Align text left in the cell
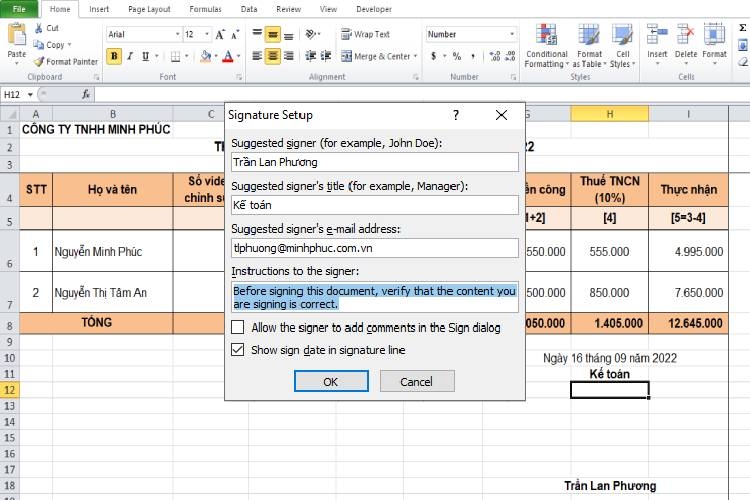The image size is (750, 500). [257, 56]
